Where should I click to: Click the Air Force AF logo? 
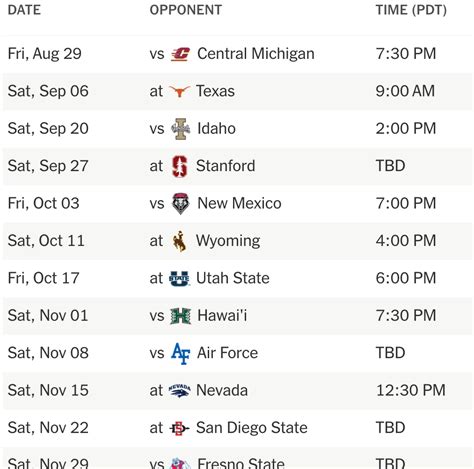click(180, 353)
